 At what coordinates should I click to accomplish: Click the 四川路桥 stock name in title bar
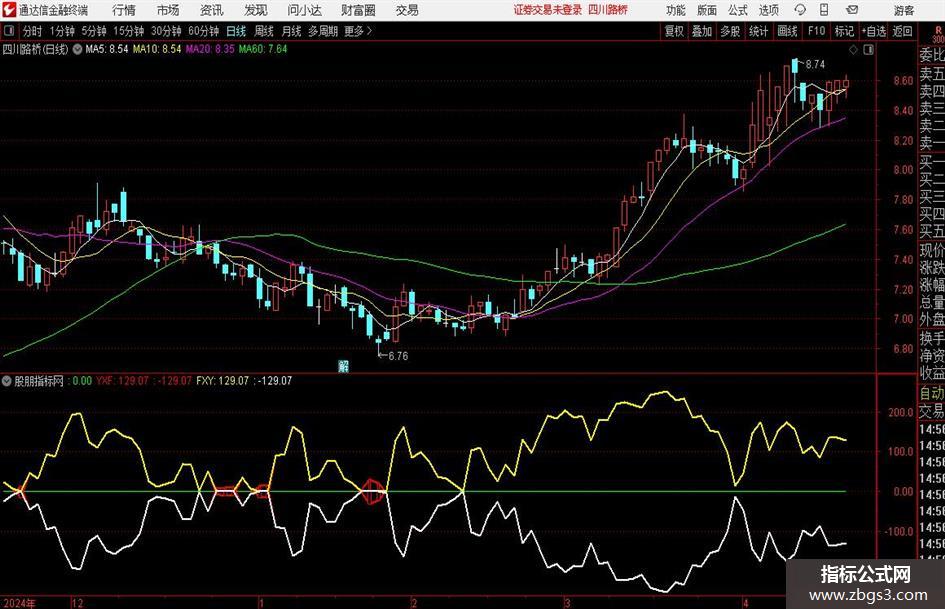point(608,10)
